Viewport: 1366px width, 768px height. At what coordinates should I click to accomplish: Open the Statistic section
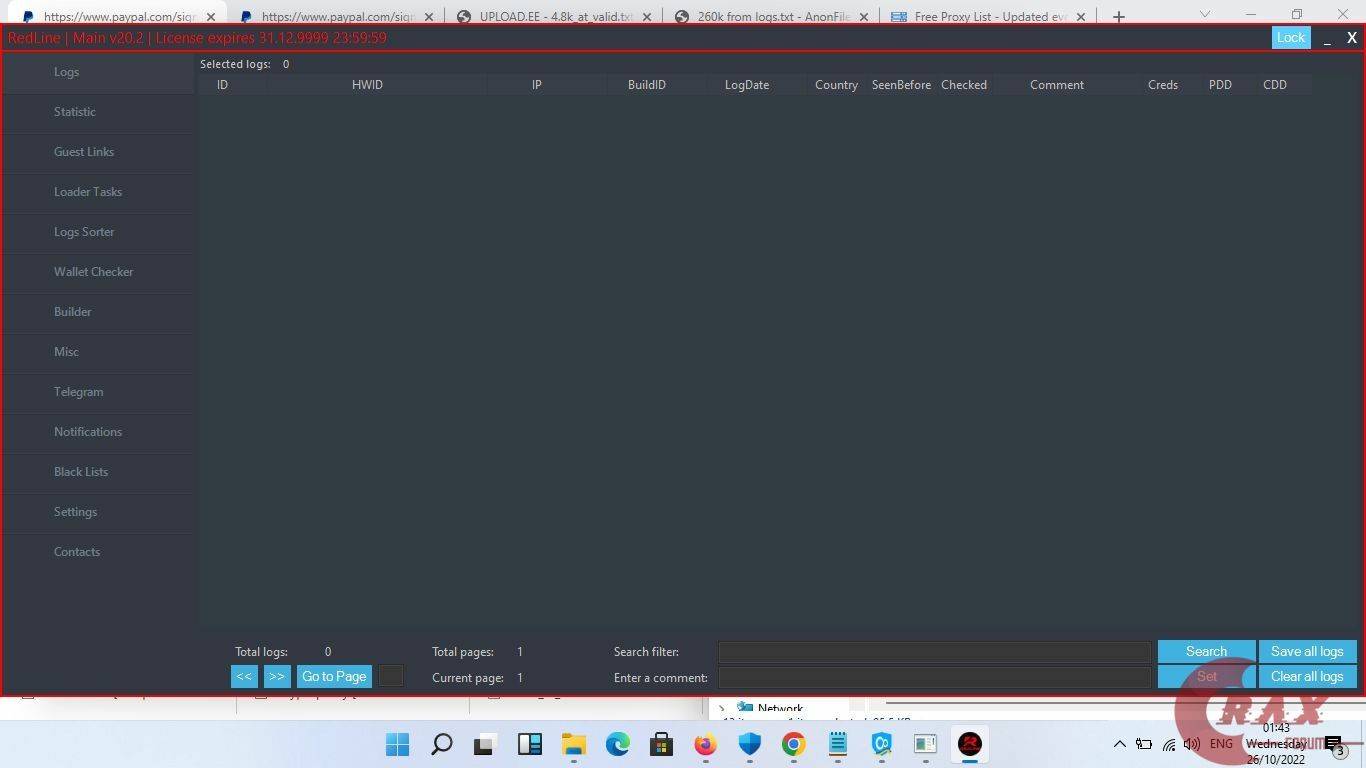click(x=98, y=112)
